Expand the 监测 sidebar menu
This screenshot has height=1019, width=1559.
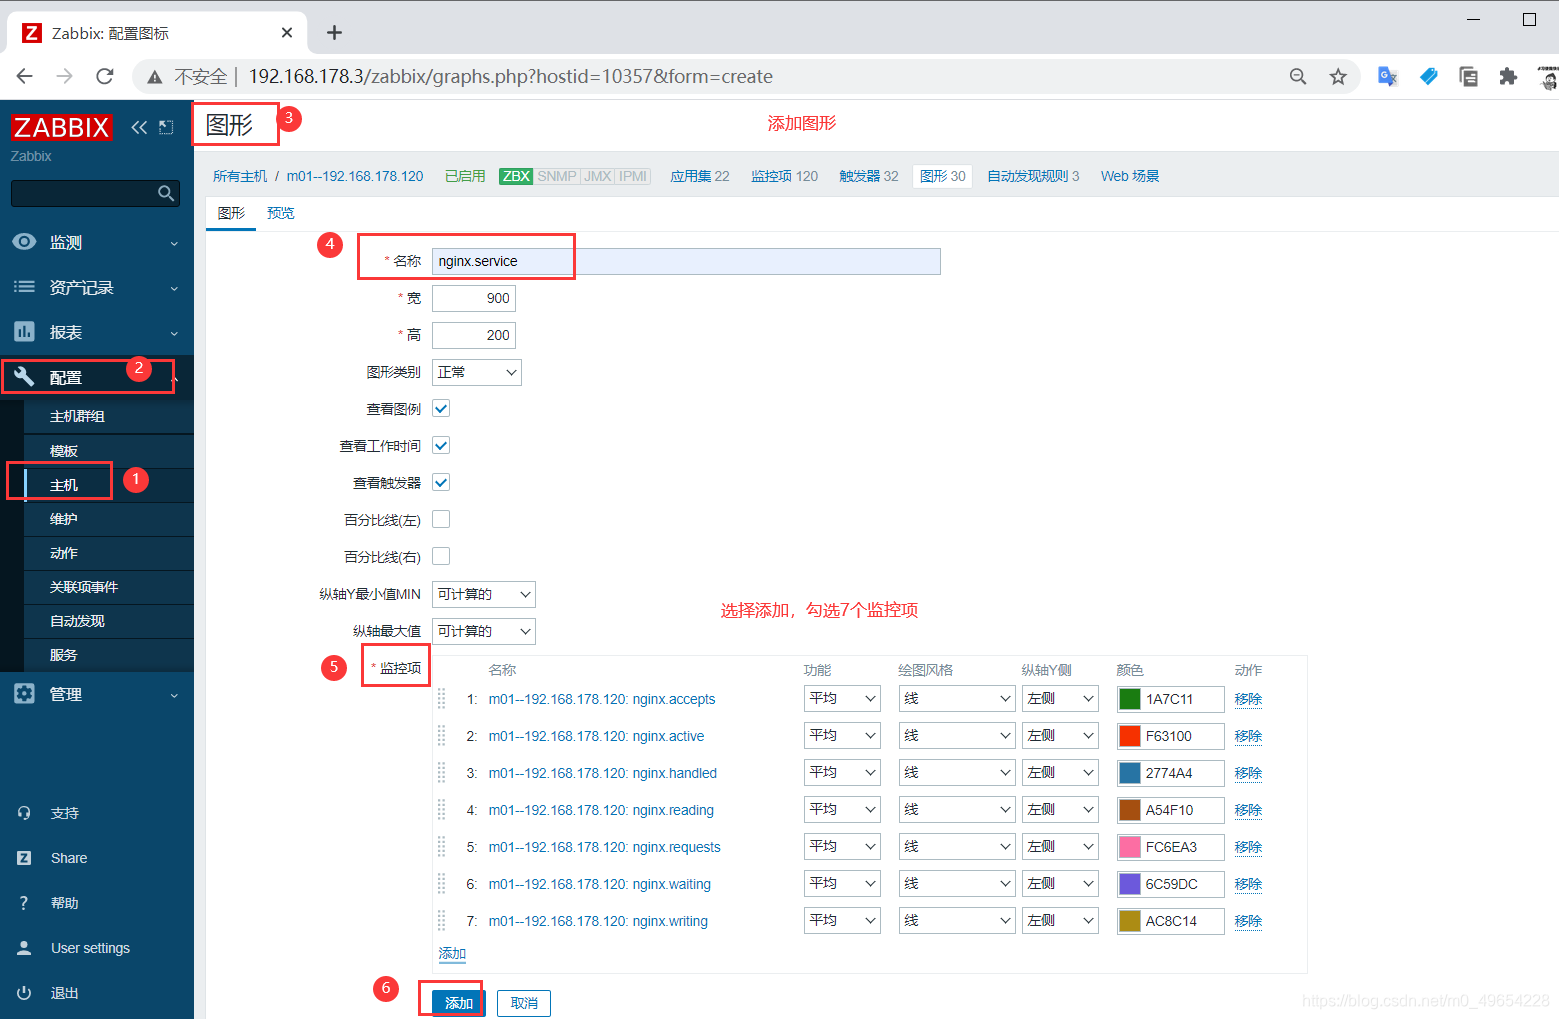tap(97, 242)
